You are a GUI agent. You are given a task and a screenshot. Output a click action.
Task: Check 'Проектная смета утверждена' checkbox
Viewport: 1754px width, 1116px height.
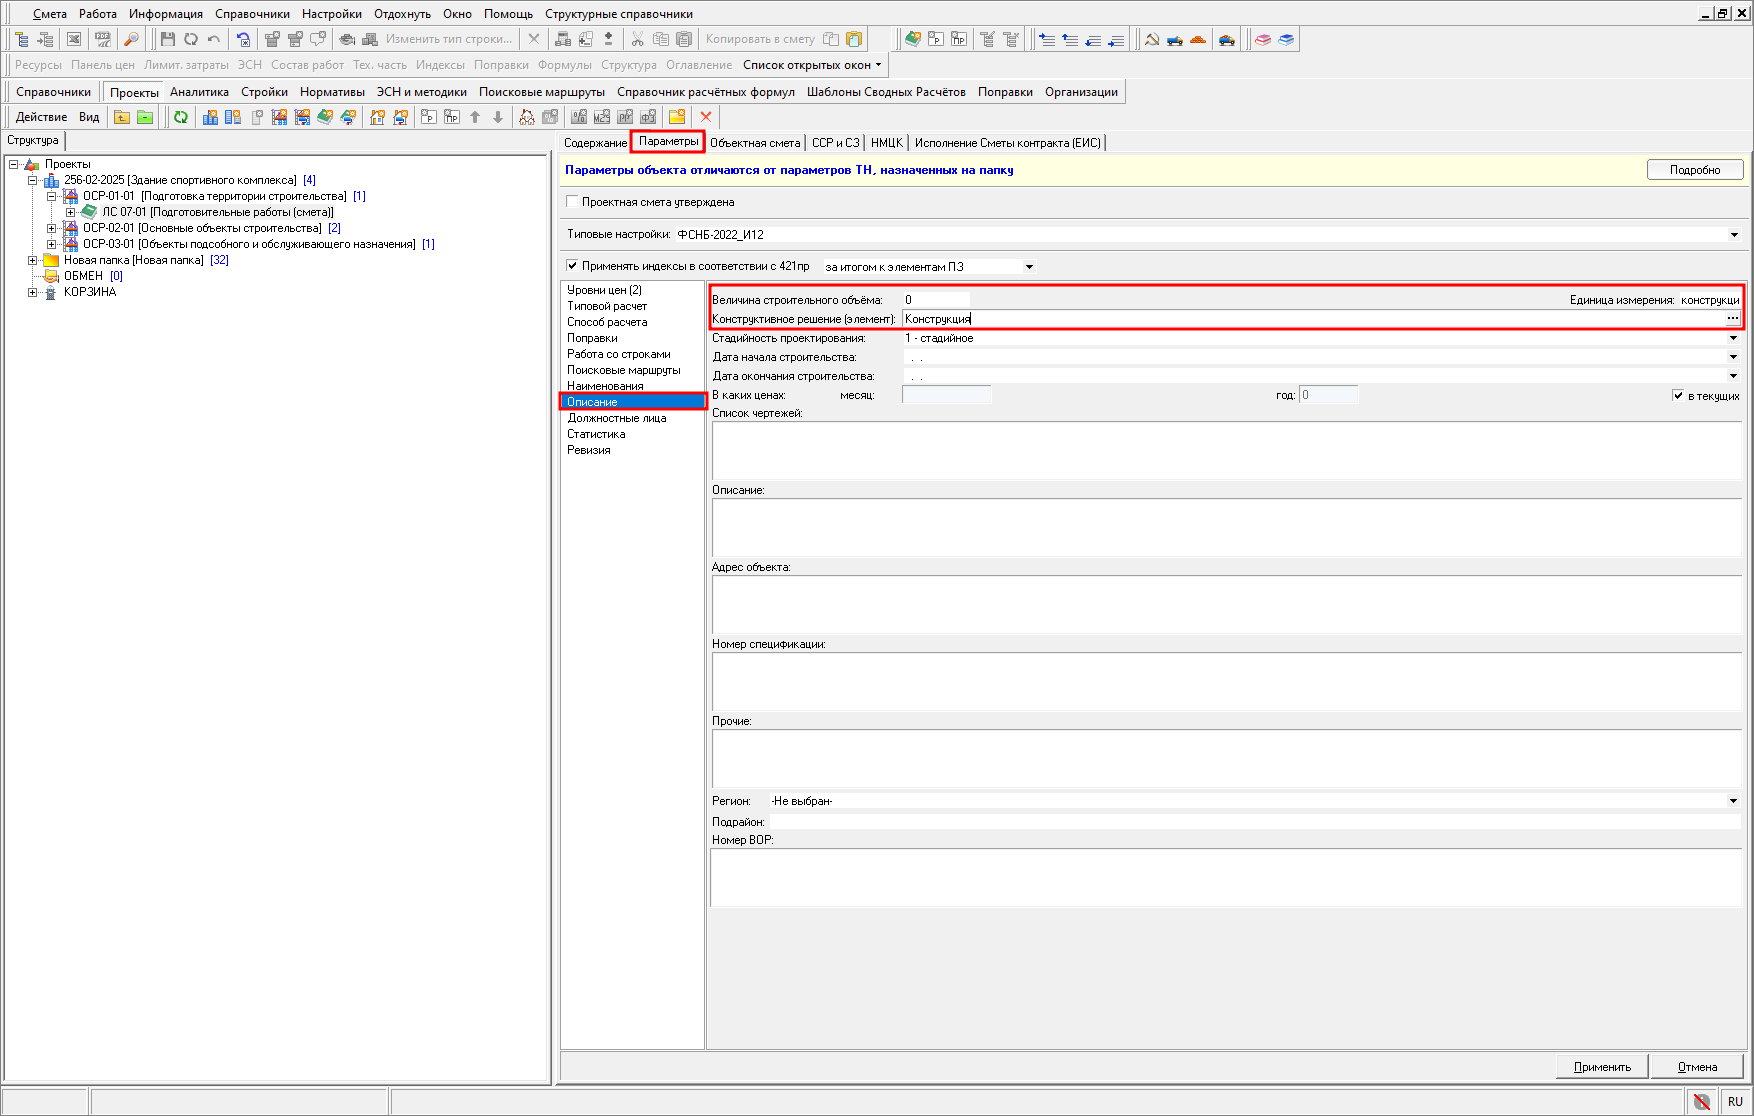click(x=572, y=202)
